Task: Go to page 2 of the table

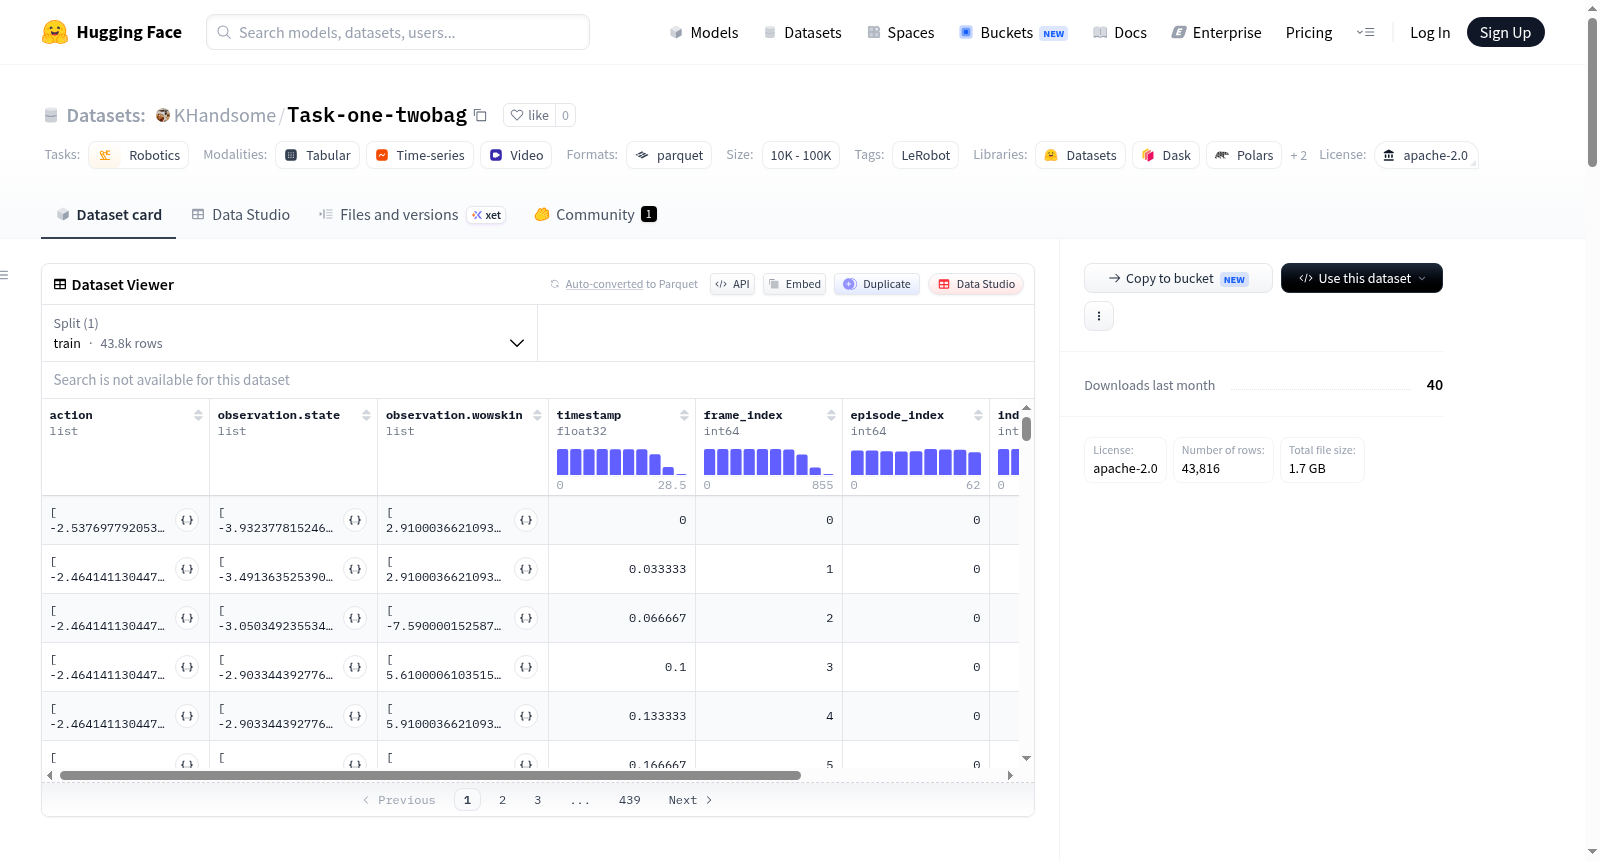Action: 502,800
